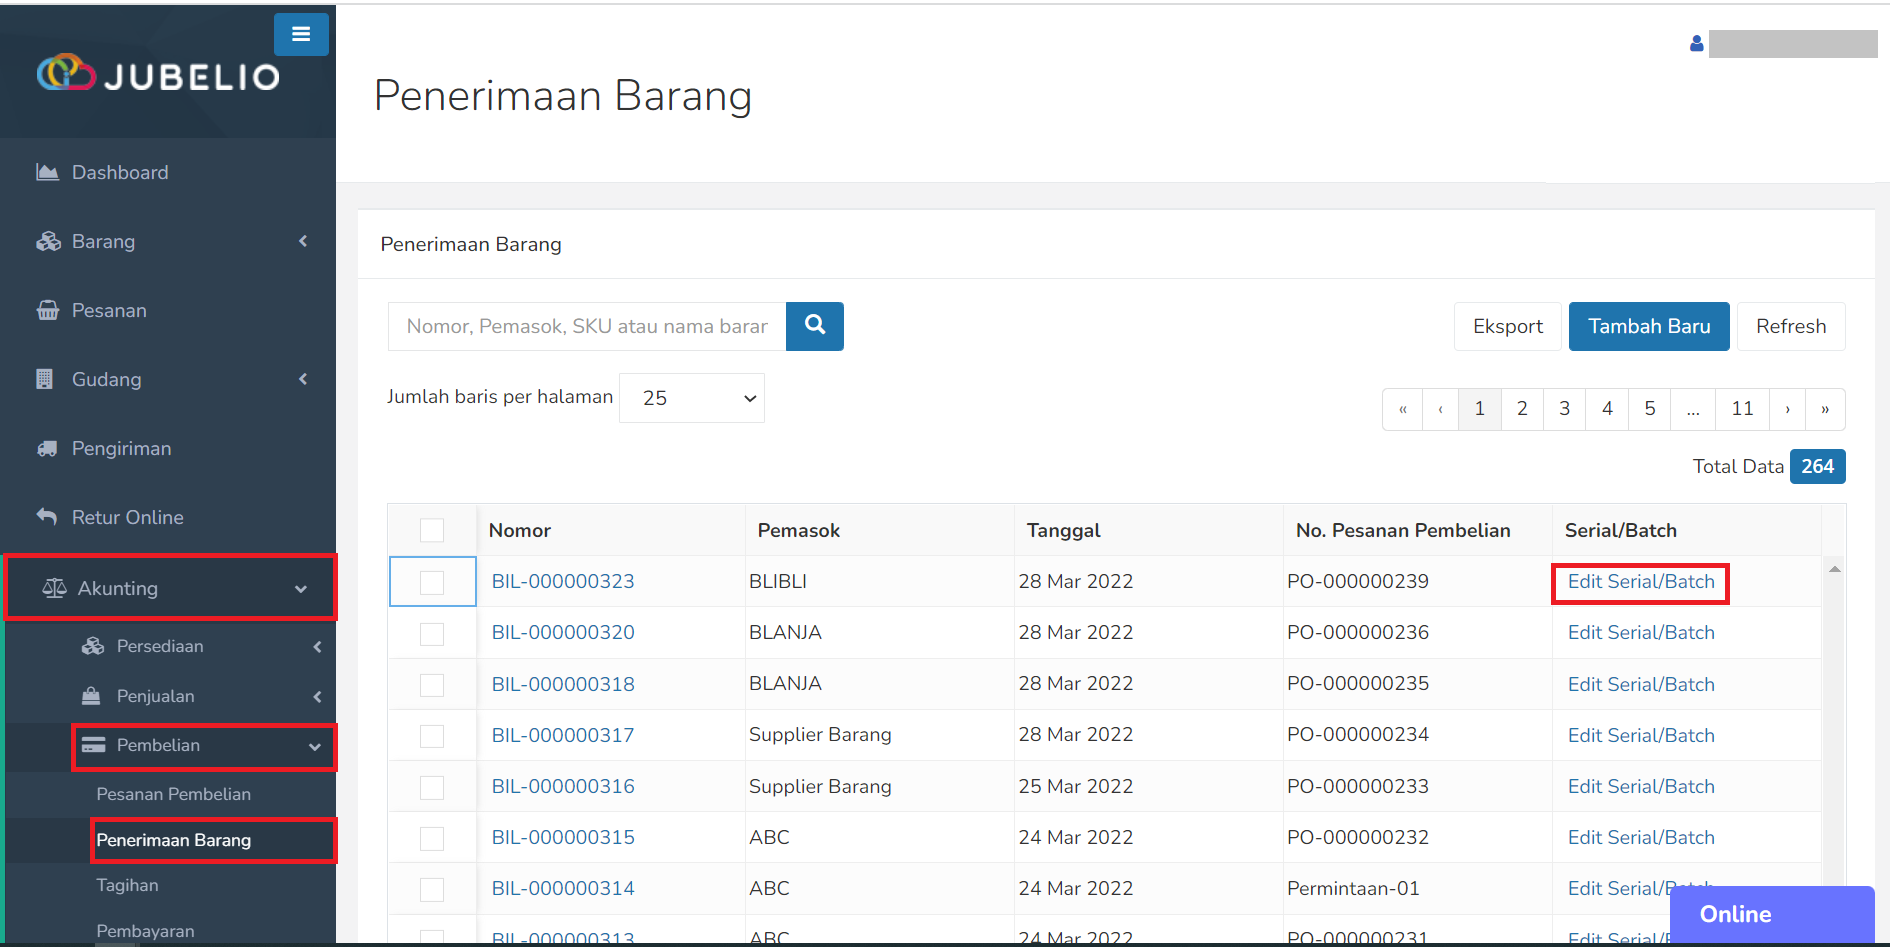Open receipt BIL-000000316 link
Image resolution: width=1890 pixels, height=947 pixels.
pyautogui.click(x=563, y=786)
